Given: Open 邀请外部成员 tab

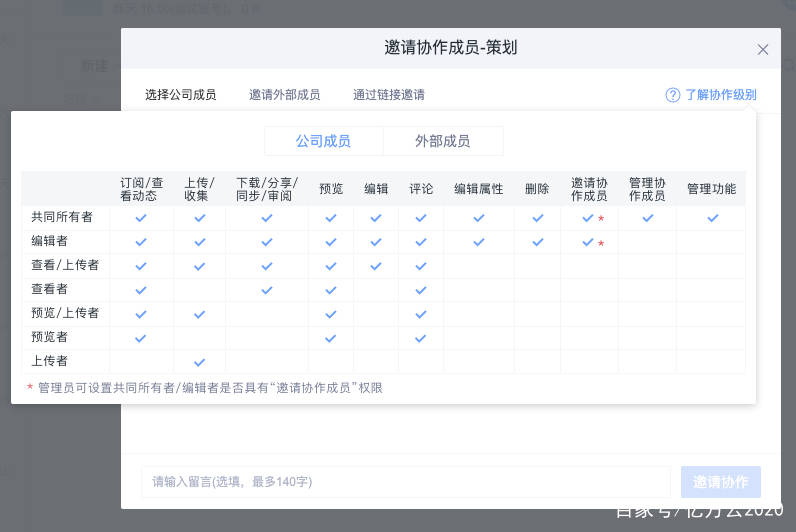Looking at the screenshot, I should (284, 95).
